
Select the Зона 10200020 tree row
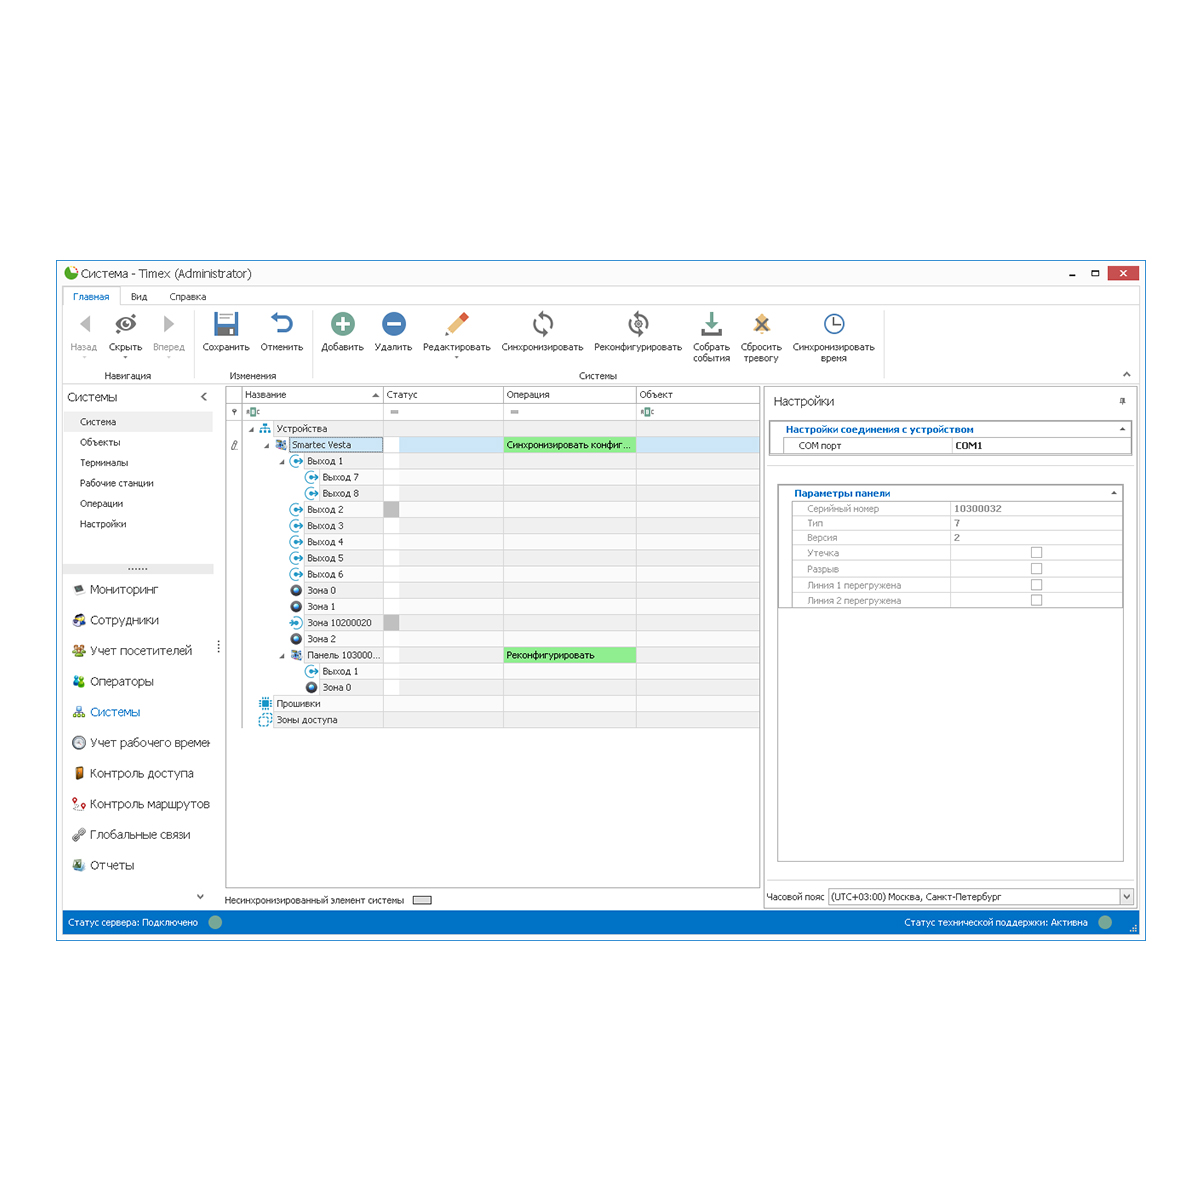339,623
